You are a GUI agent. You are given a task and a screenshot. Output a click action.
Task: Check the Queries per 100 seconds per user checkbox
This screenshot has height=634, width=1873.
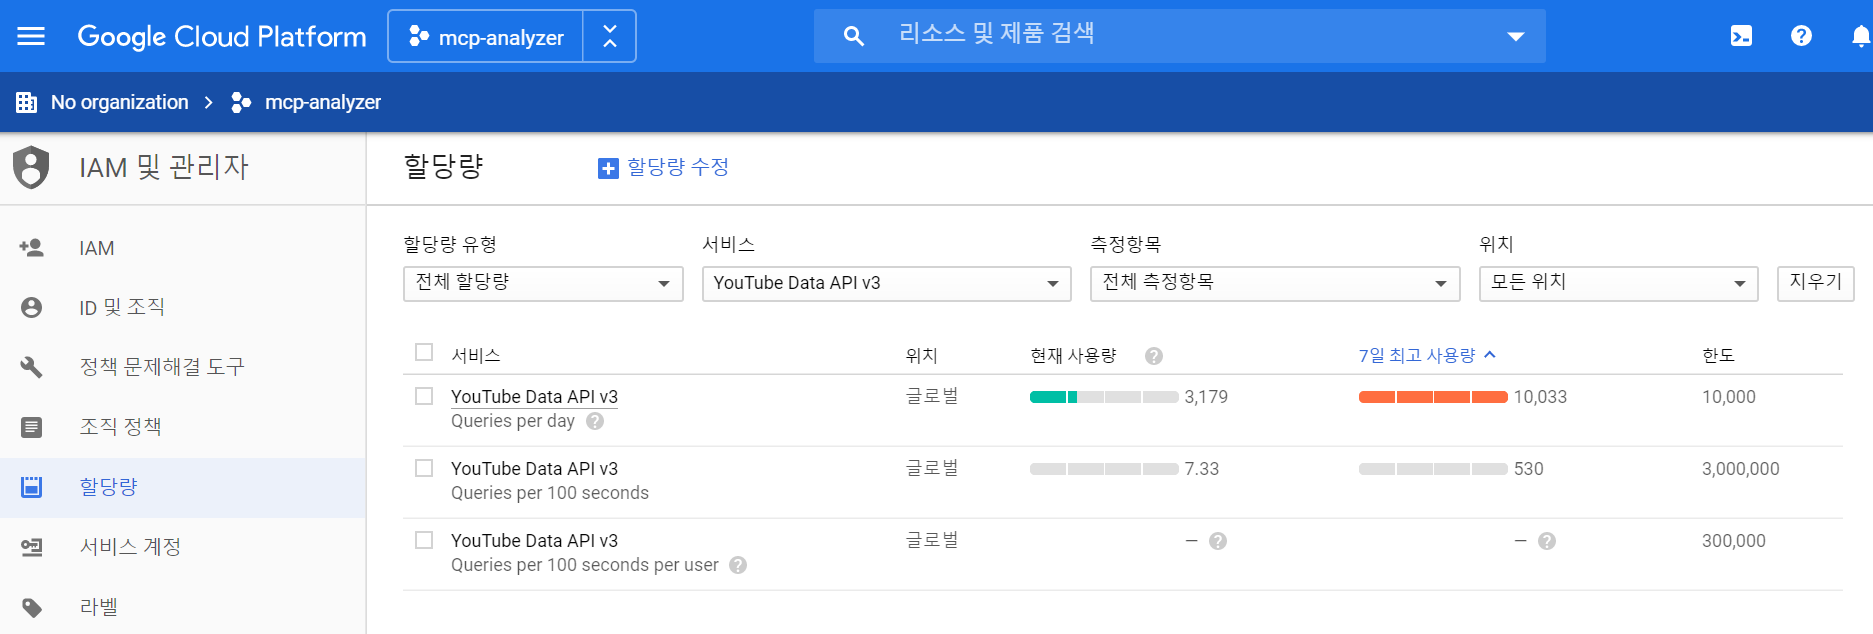[424, 540]
